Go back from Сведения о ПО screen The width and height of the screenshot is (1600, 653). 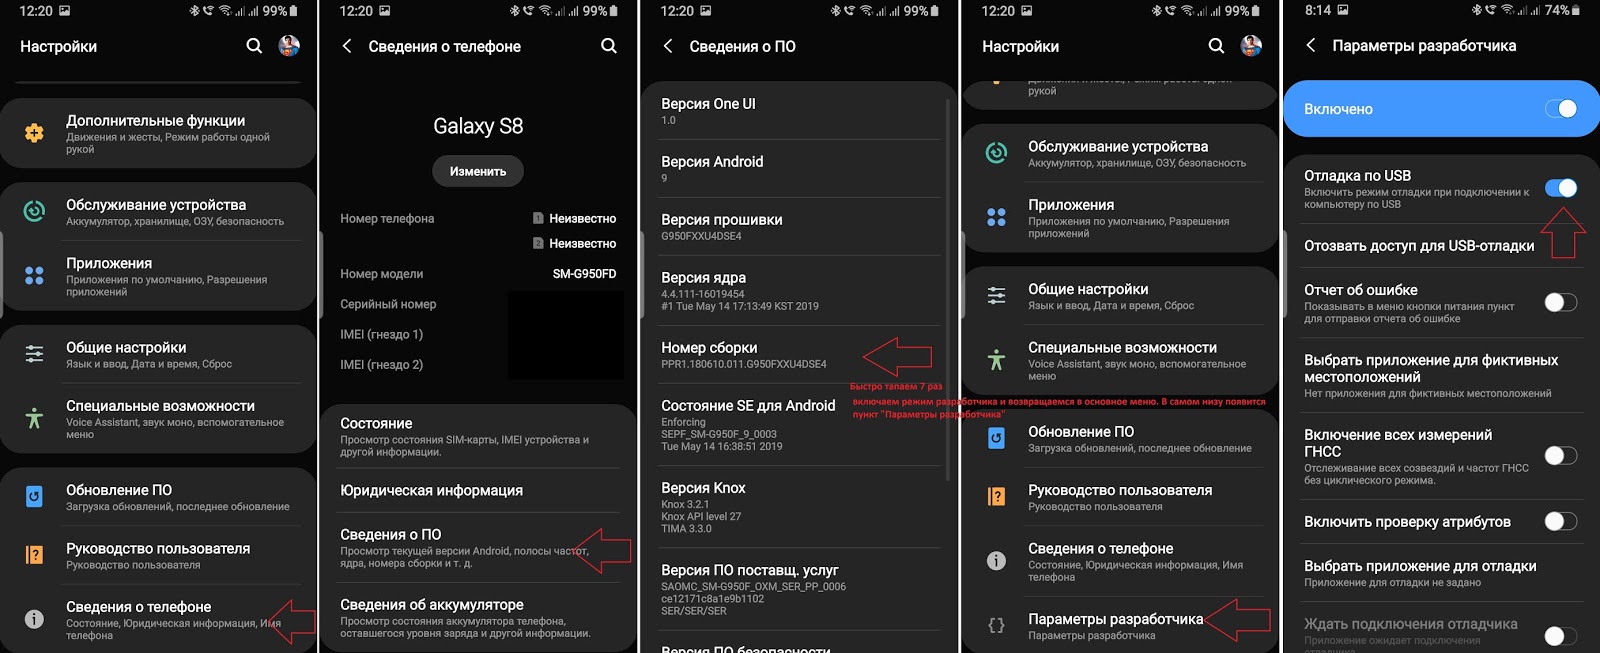point(668,46)
